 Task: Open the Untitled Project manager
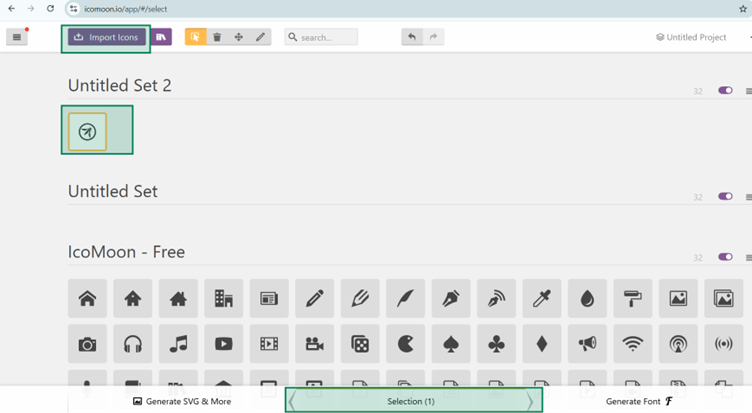[x=691, y=37]
